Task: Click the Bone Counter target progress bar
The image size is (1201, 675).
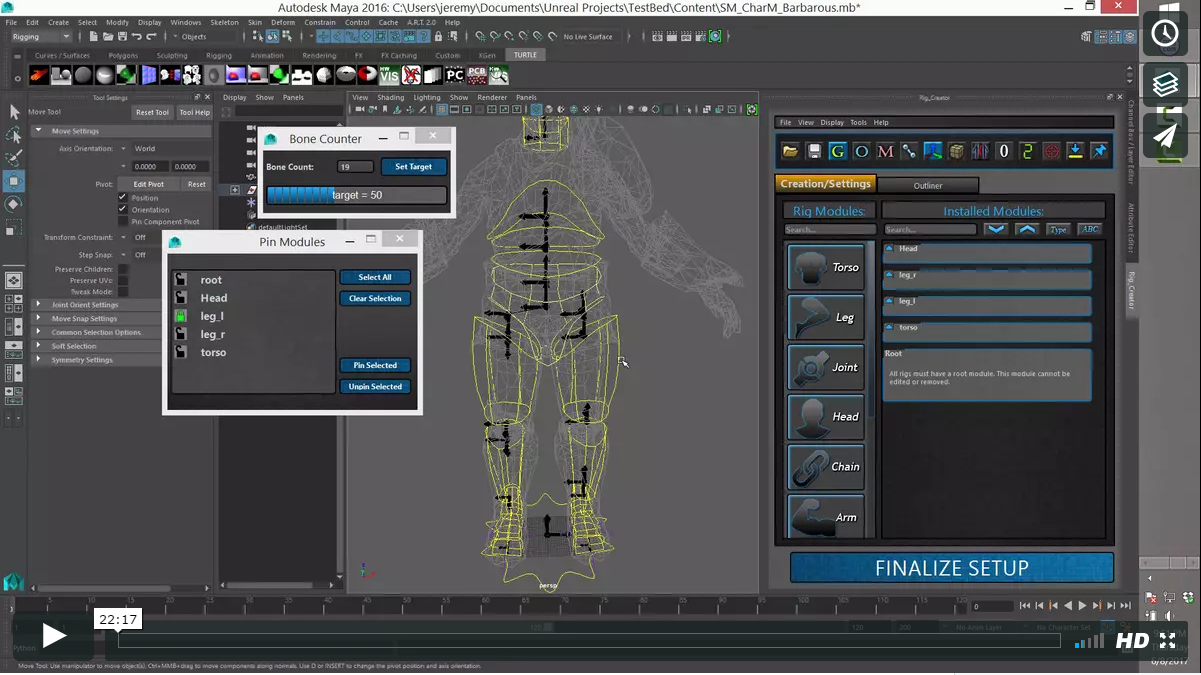Action: pyautogui.click(x=356, y=195)
